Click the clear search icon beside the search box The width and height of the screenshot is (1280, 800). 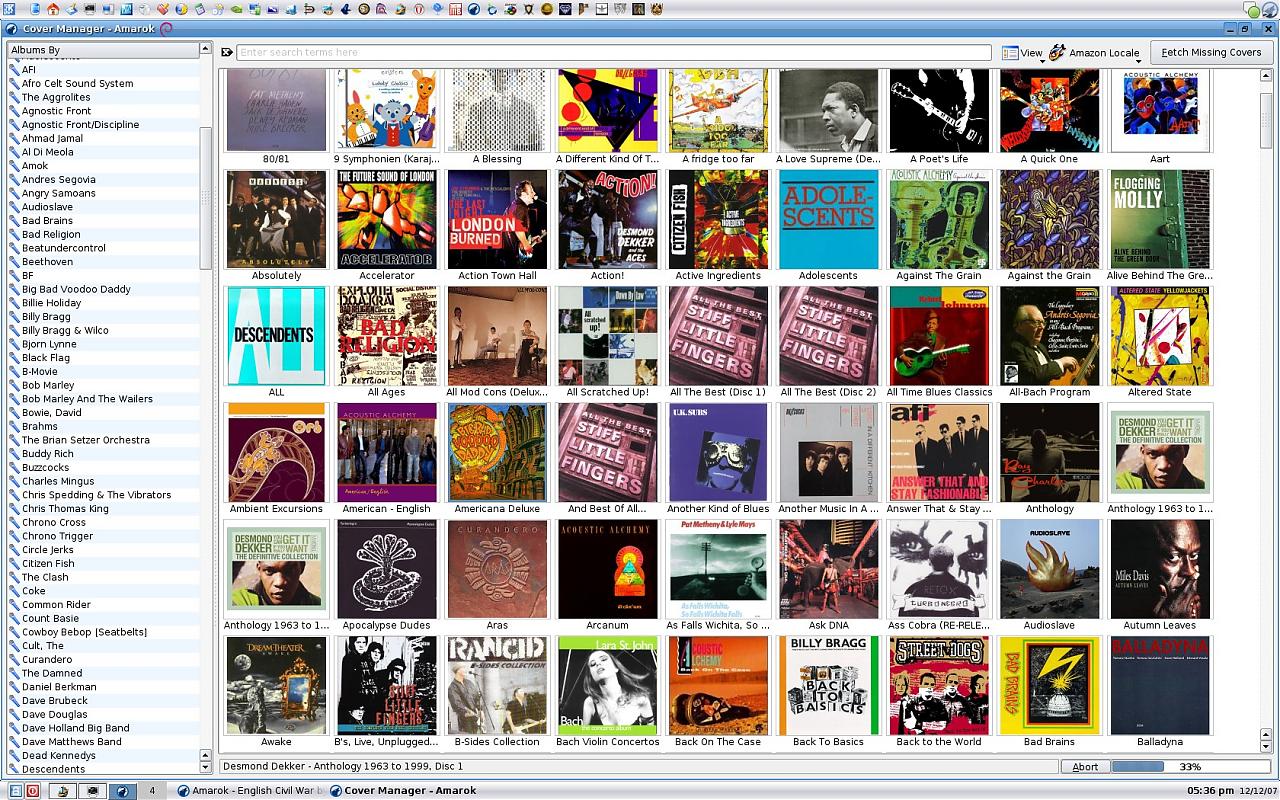click(x=227, y=52)
